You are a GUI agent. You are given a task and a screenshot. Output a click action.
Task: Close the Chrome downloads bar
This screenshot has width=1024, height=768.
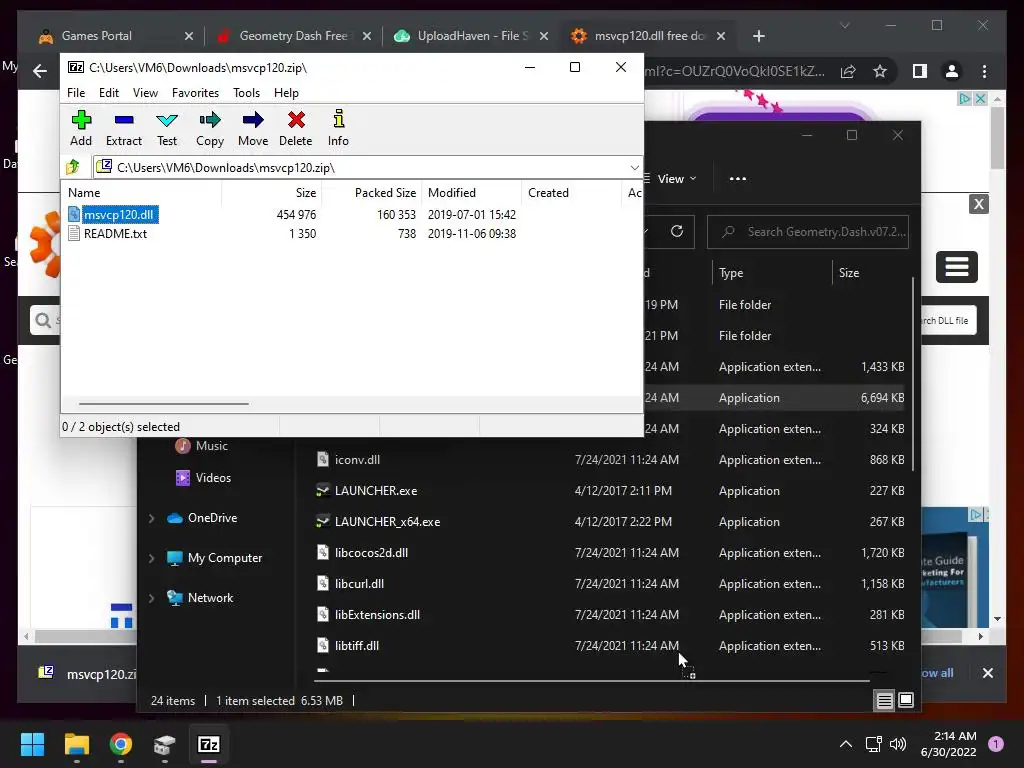[x=987, y=673]
